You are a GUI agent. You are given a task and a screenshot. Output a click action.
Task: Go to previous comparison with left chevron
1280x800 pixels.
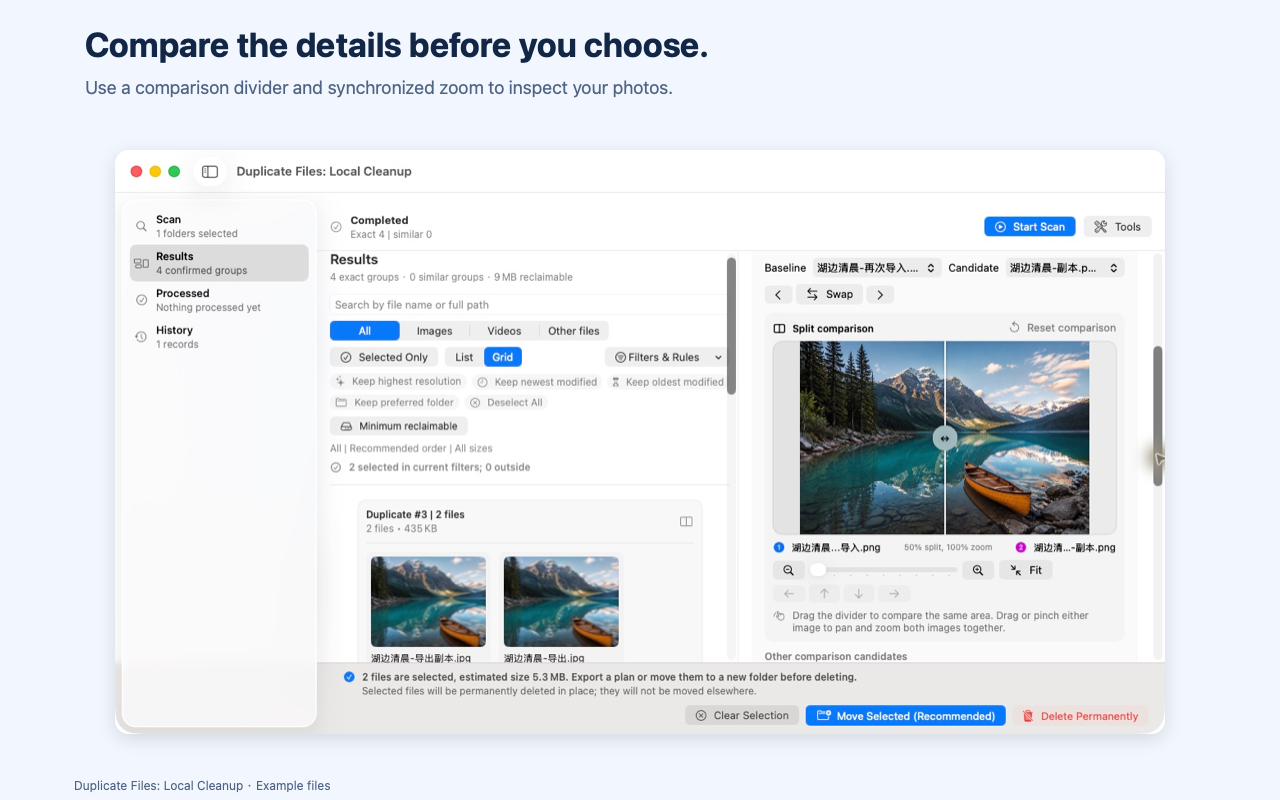(x=779, y=294)
